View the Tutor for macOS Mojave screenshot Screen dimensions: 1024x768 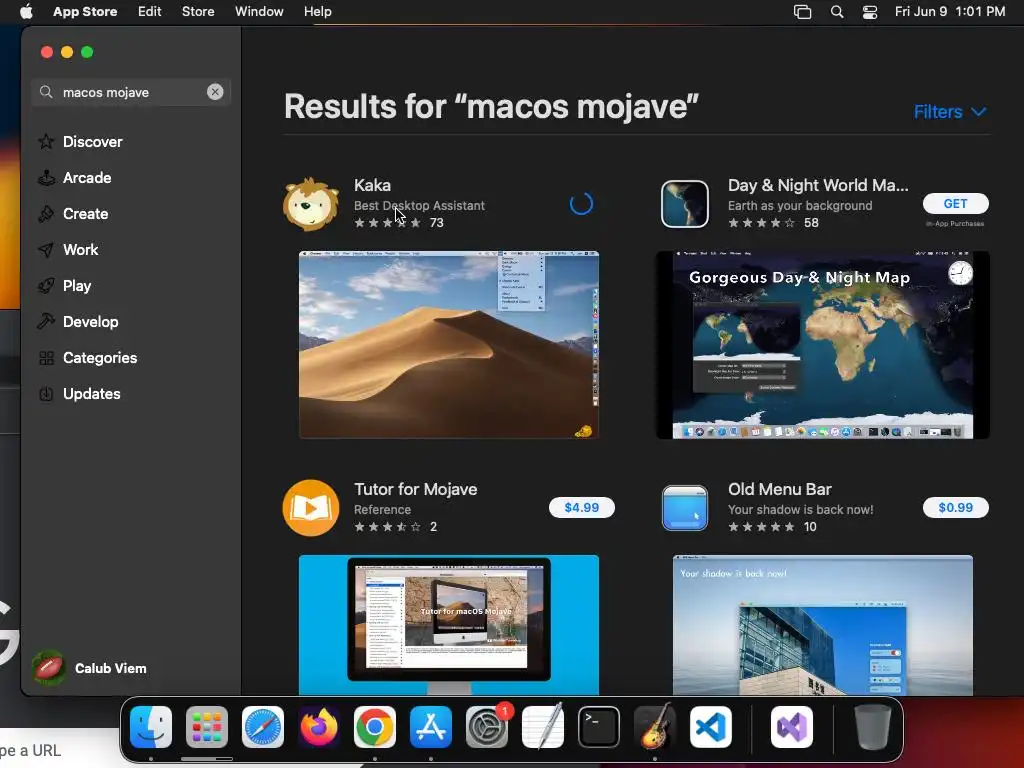pos(449,624)
